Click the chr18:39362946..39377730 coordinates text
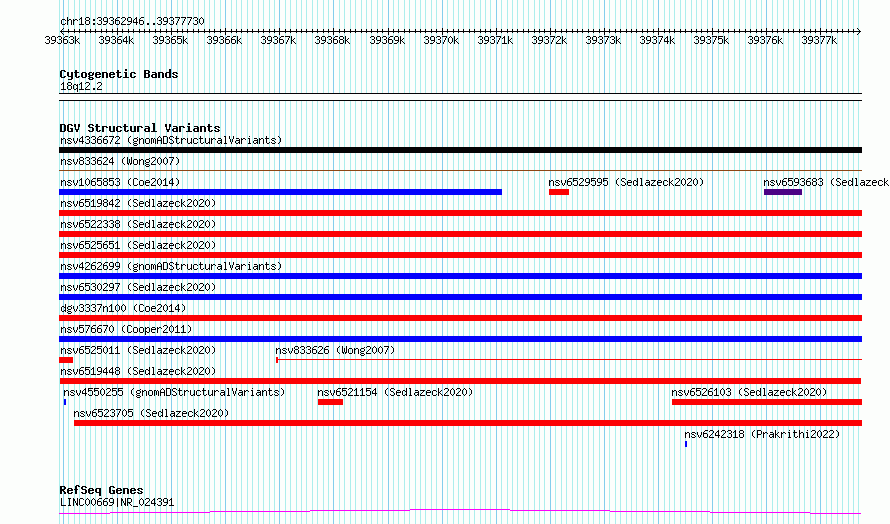The width and height of the screenshot is (890, 524). 132,21
